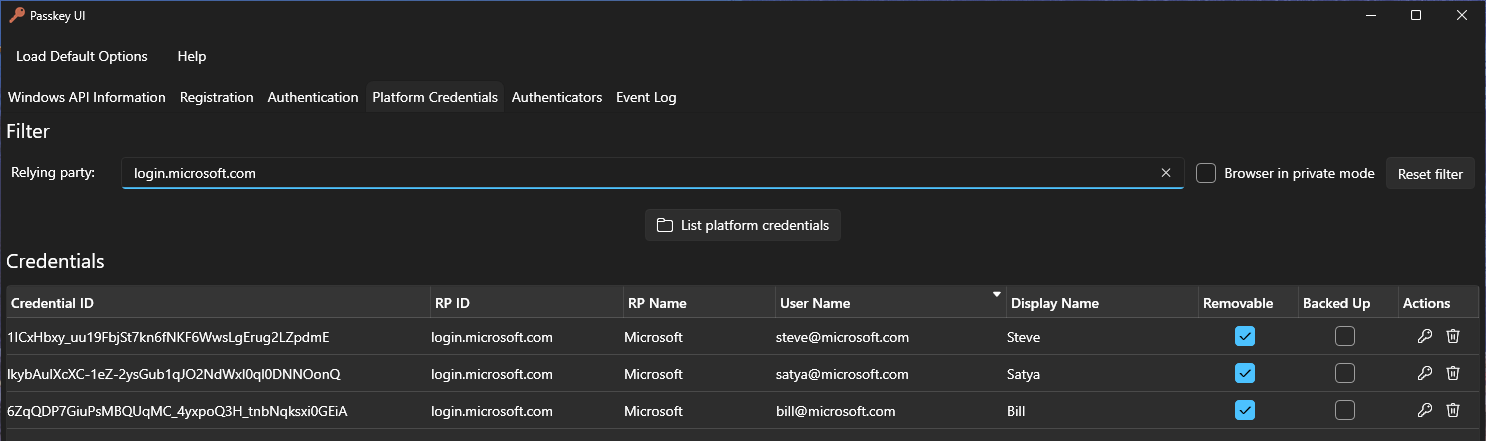The width and height of the screenshot is (1486, 441).
Task: Toggle Removable checkbox for Bill
Action: point(1245,410)
